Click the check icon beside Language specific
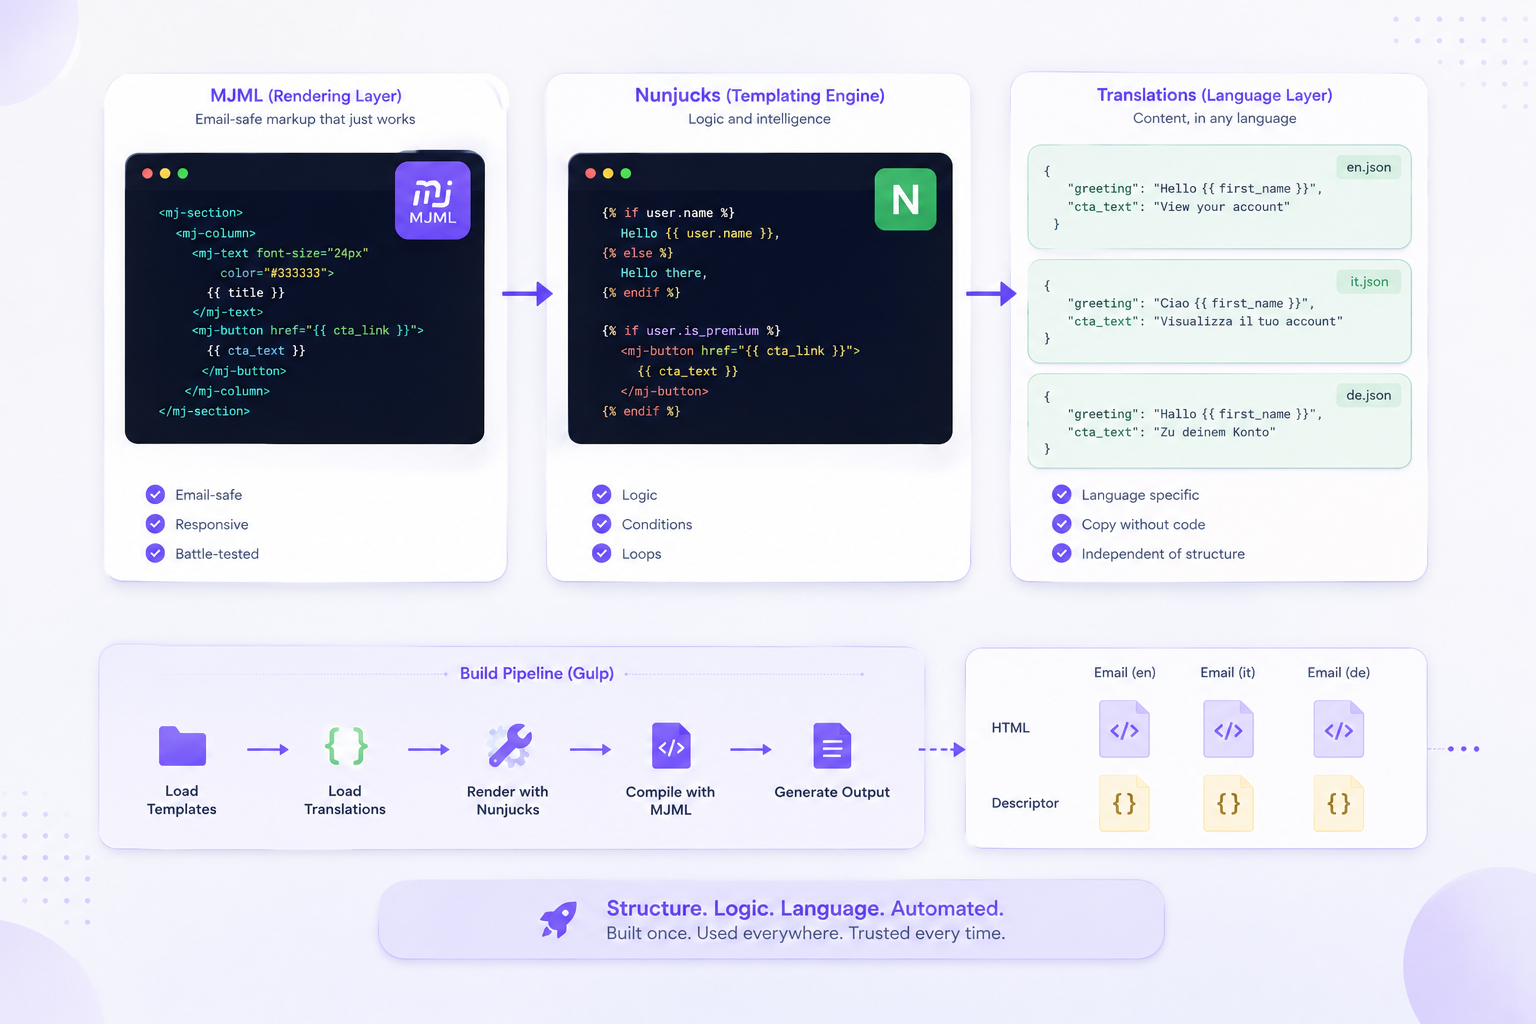This screenshot has width=1536, height=1024. point(1062,494)
